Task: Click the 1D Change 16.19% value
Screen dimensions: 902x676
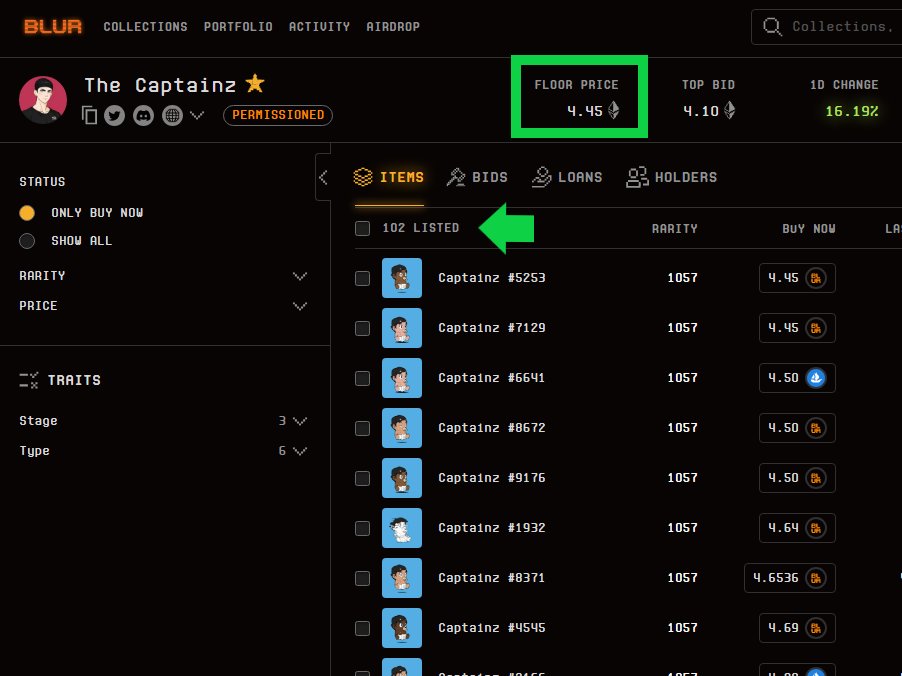Action: click(x=851, y=111)
